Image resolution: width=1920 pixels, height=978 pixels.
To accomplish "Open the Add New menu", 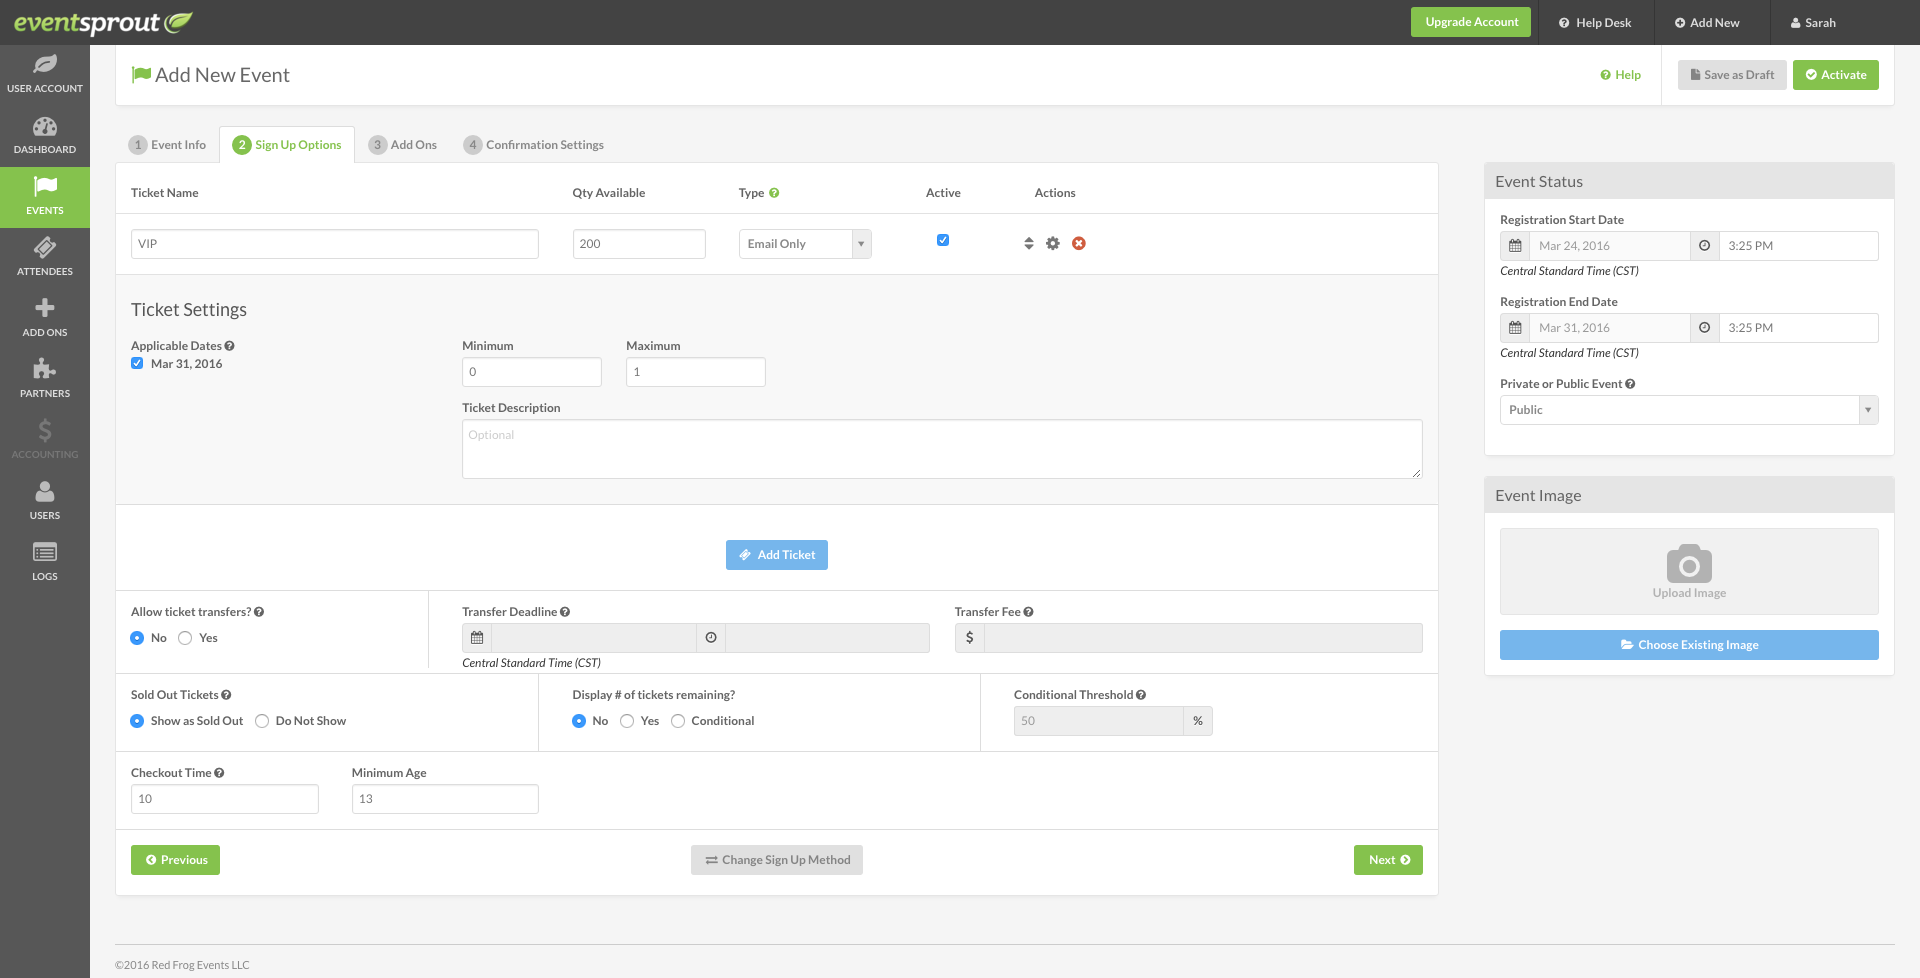I will tap(1708, 22).
